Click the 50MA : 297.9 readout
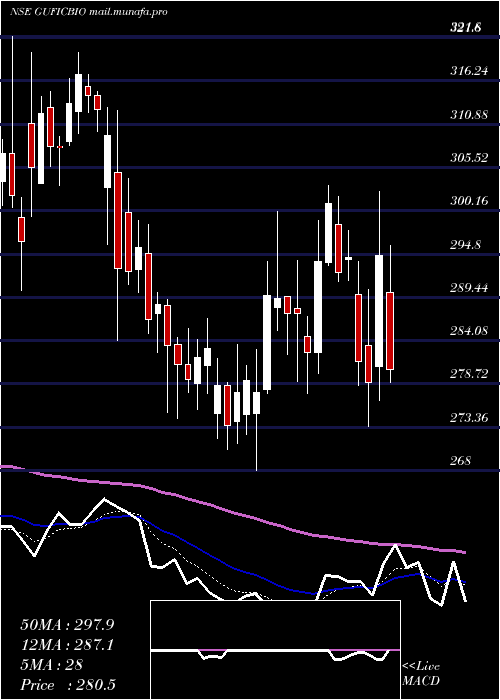This screenshot has width=500, height=700. (x=67, y=625)
